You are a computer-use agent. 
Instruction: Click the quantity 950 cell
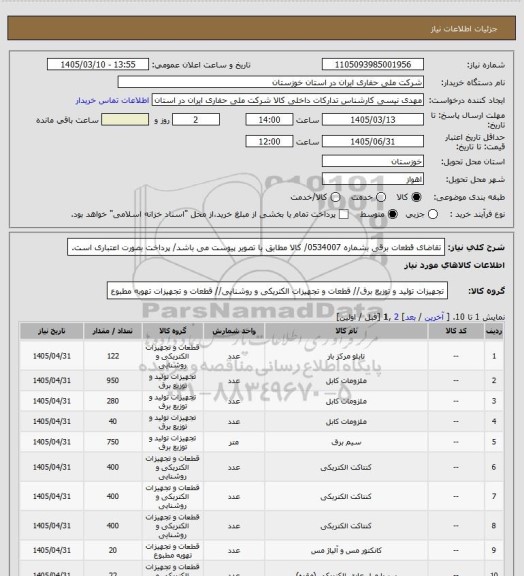tap(112, 381)
